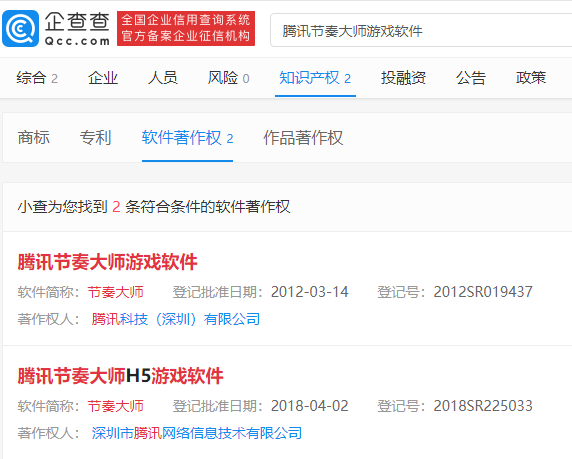Switch to the 企业 tab
The width and height of the screenshot is (572, 459).
(x=103, y=78)
